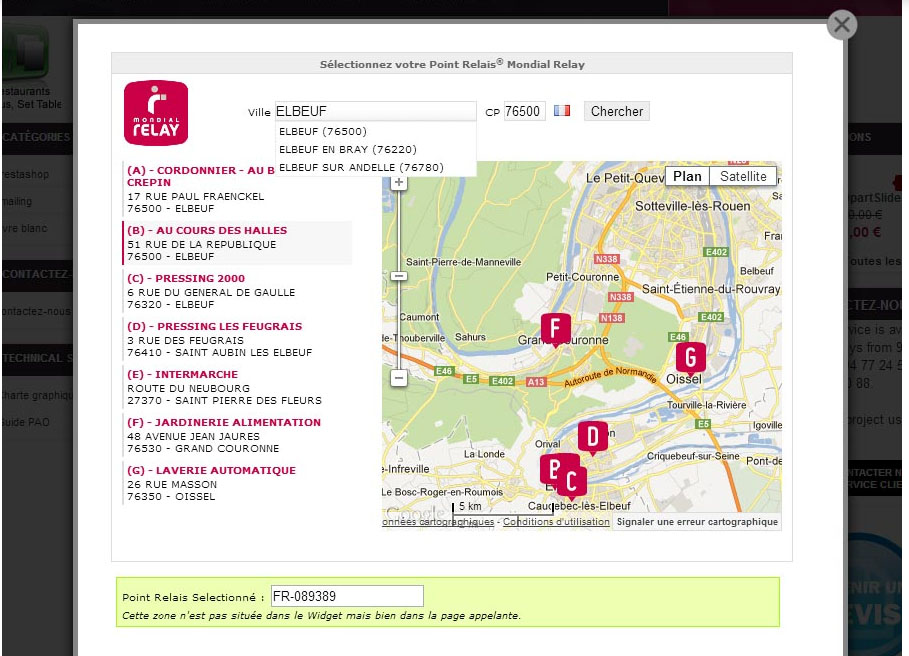Click Saint-Étienne-du-Rouvray label on map
This screenshot has height=656, width=909.
[711, 289]
